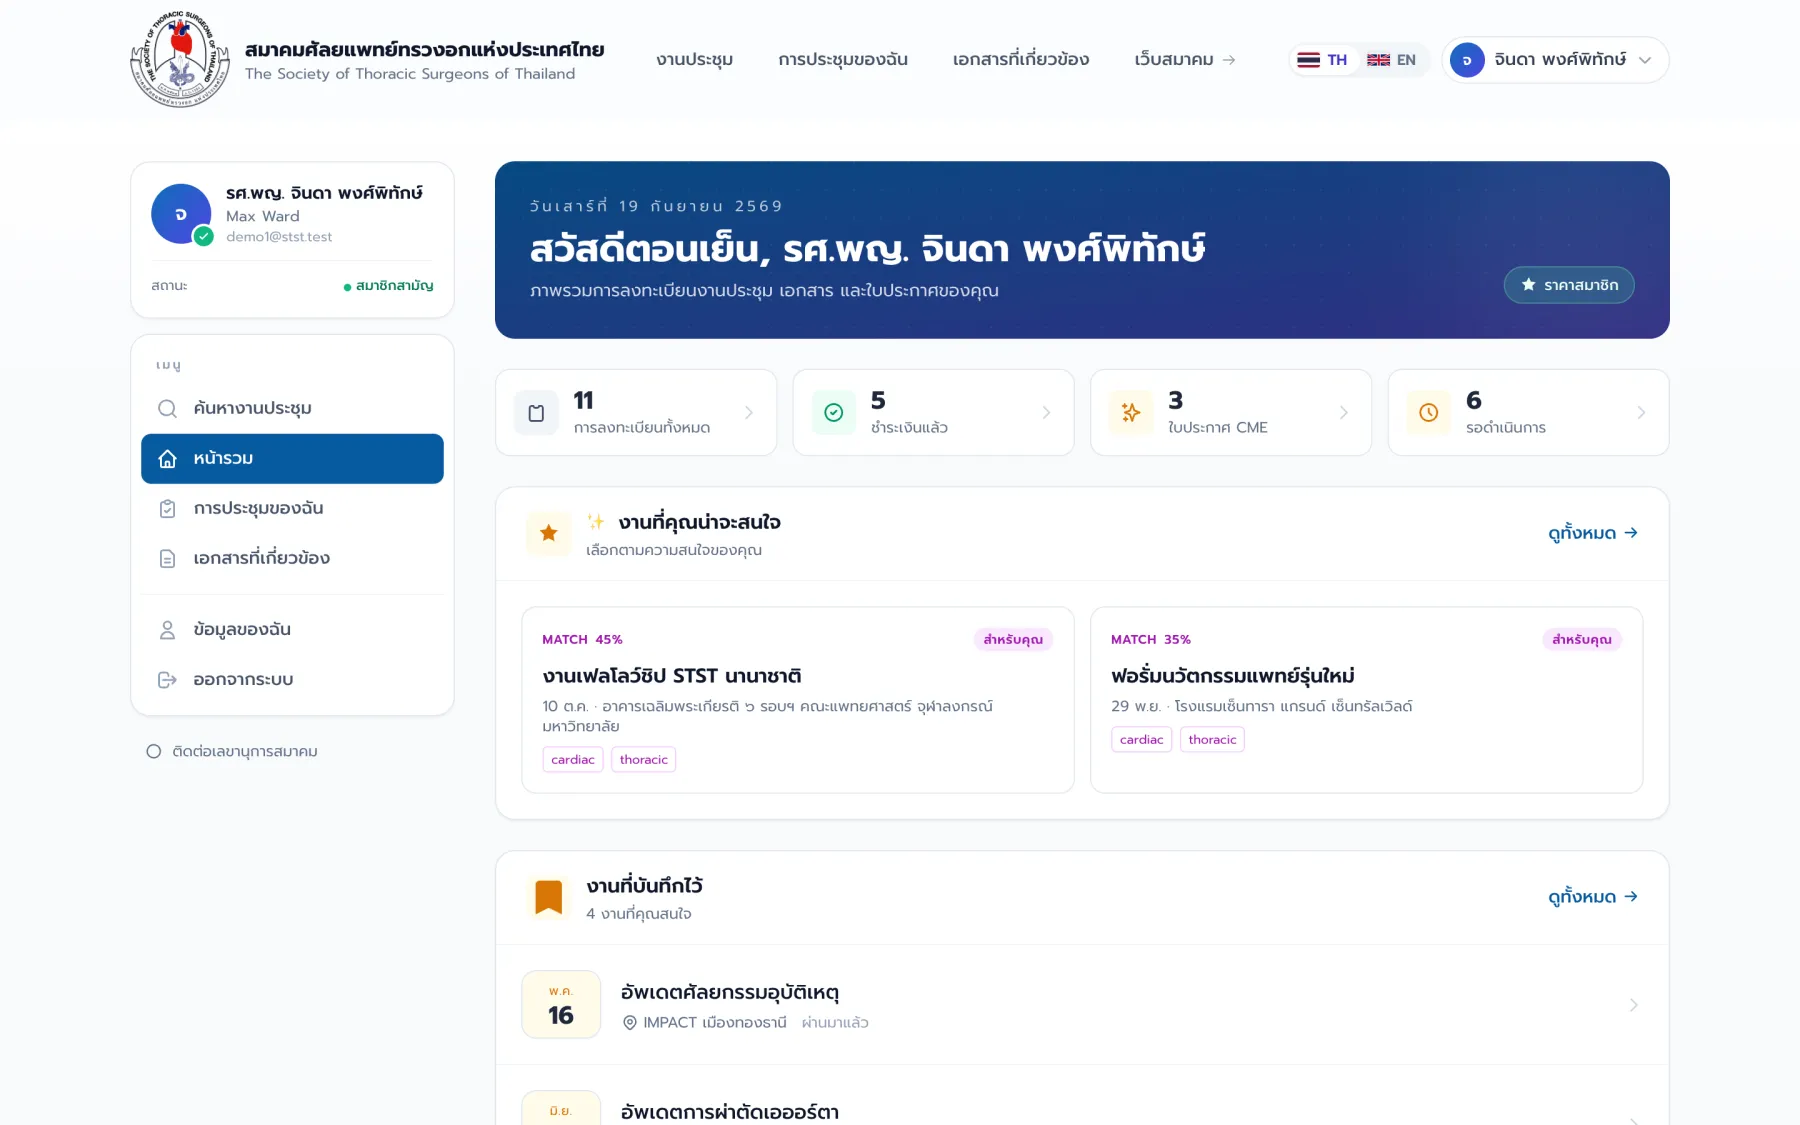Click the document icon beside เอกสารที่เกี่ยวข้อง in sidebar
The image size is (1800, 1125).
[167, 559]
